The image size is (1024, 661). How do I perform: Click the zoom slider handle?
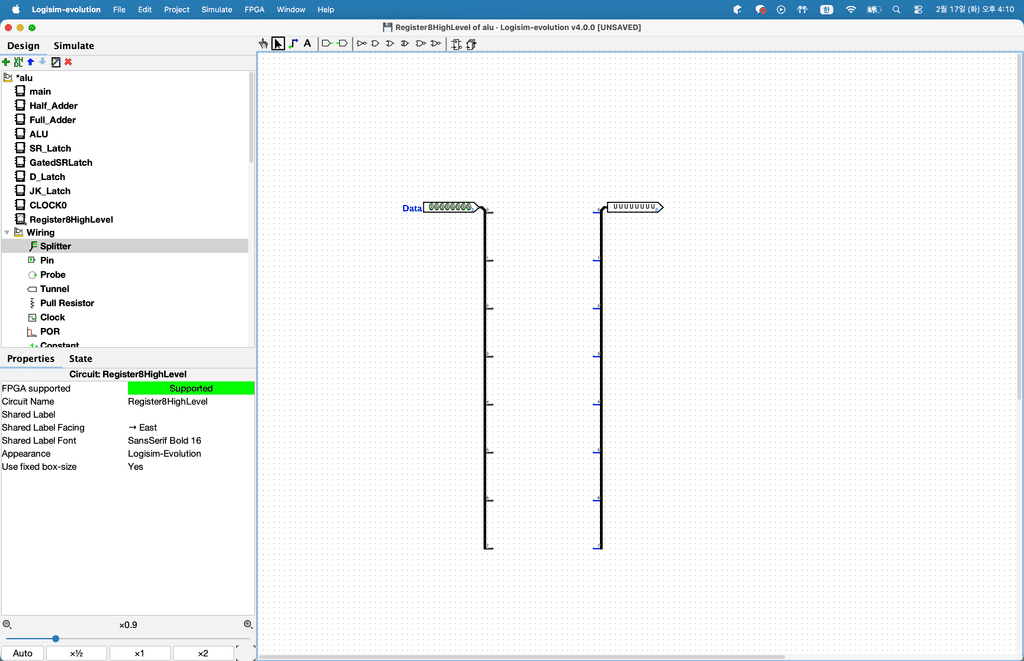[x=56, y=638]
